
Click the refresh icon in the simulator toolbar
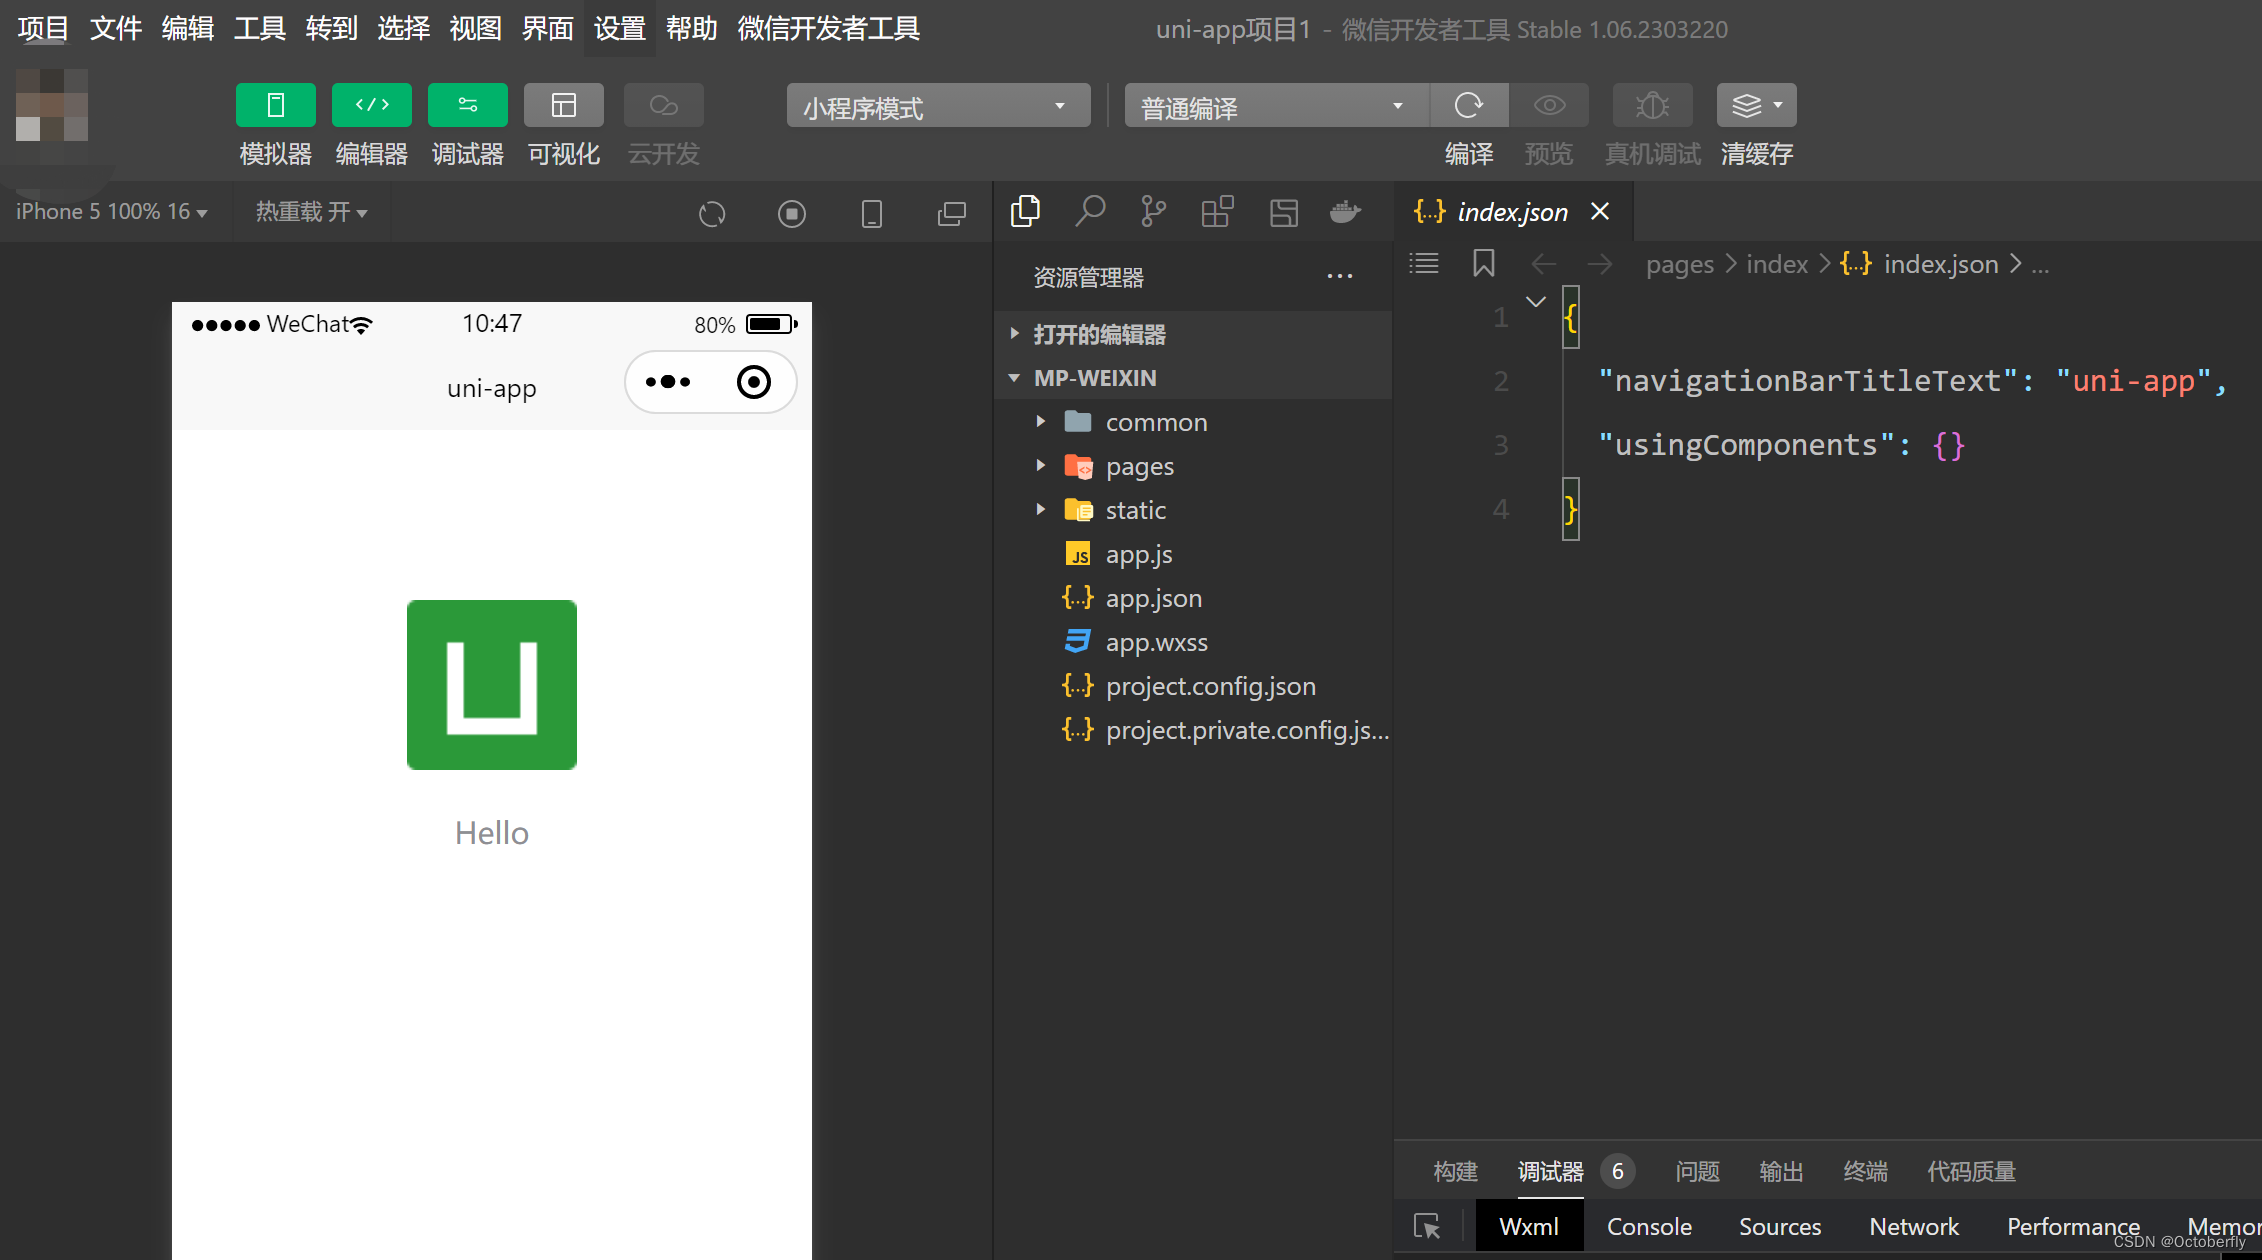(712, 214)
